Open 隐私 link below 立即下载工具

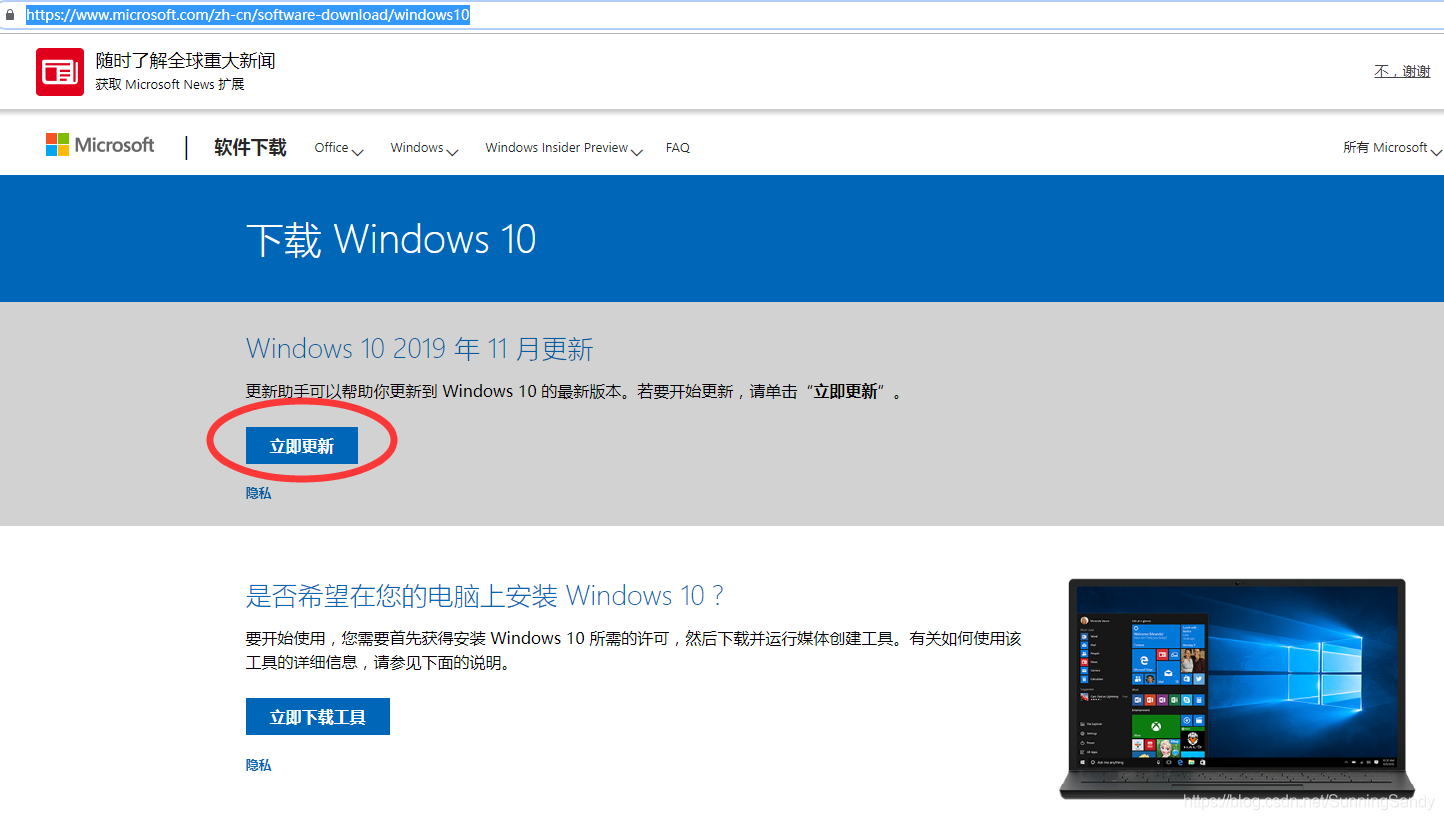259,765
